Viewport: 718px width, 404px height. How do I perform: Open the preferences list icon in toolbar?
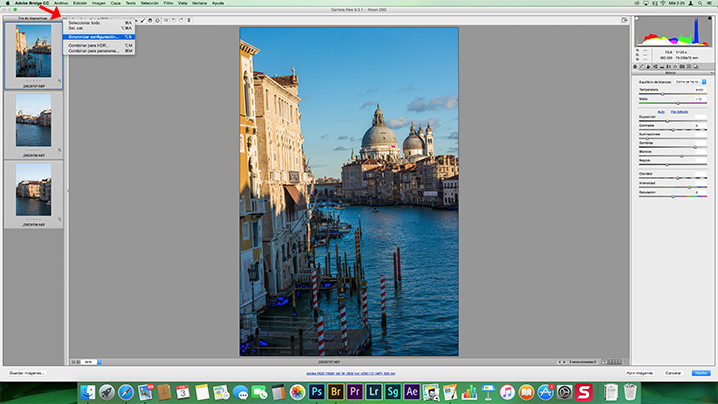click(x=166, y=20)
